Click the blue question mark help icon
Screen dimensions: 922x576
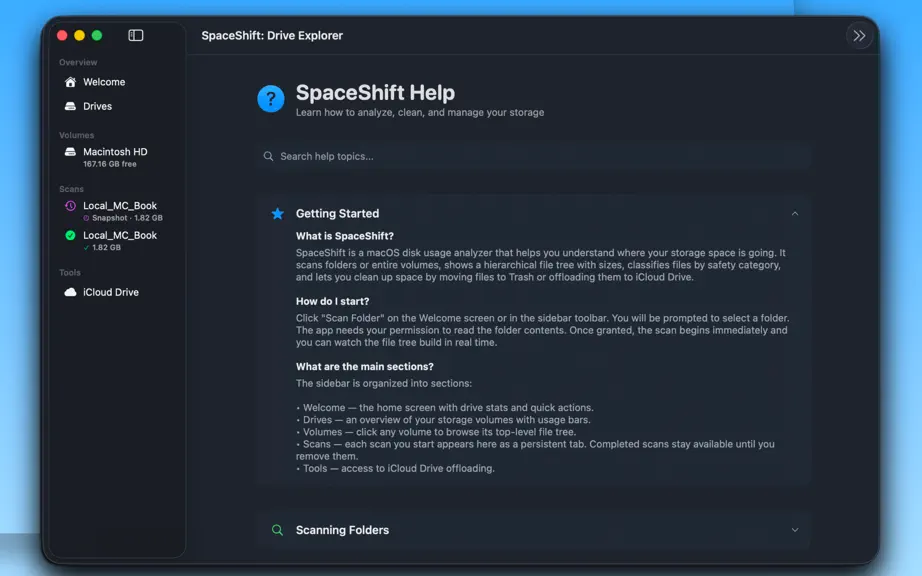[x=271, y=99]
